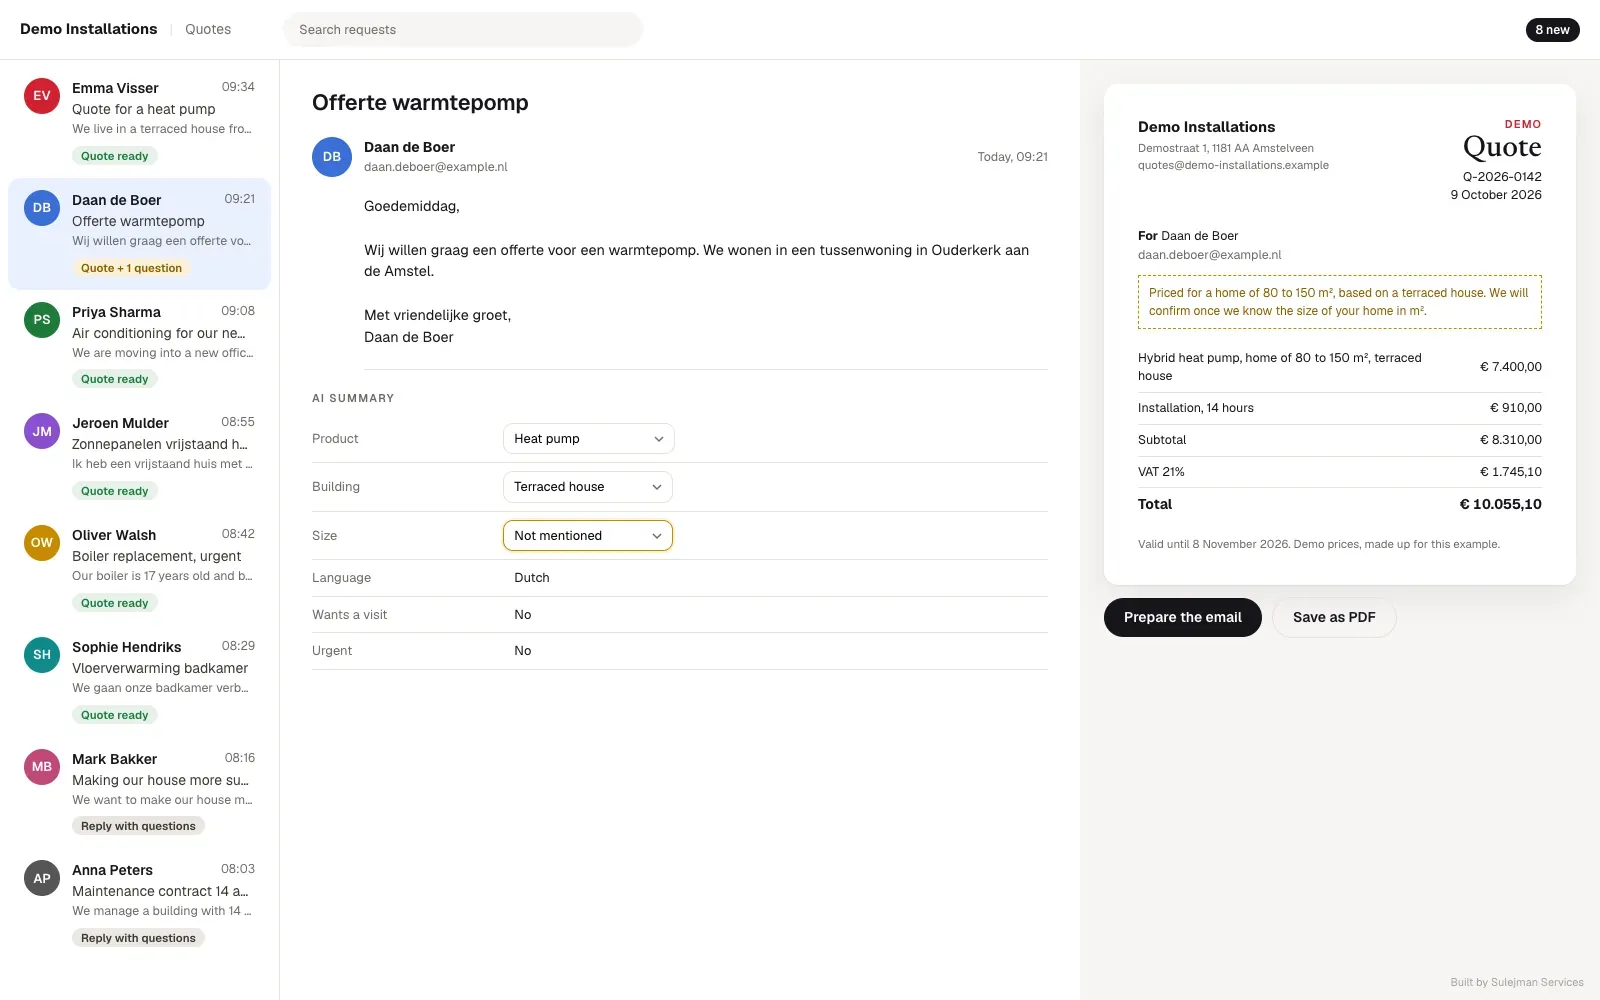Click Jeroen Mulder's JM avatar
Image resolution: width=1600 pixels, height=1000 pixels.
pyautogui.click(x=42, y=431)
